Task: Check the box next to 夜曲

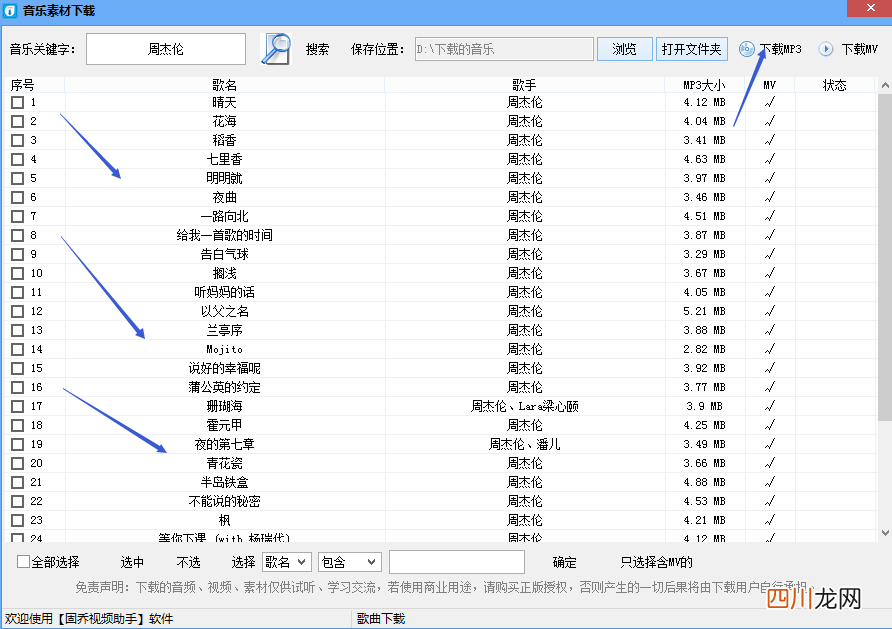Action: pyautogui.click(x=18, y=197)
